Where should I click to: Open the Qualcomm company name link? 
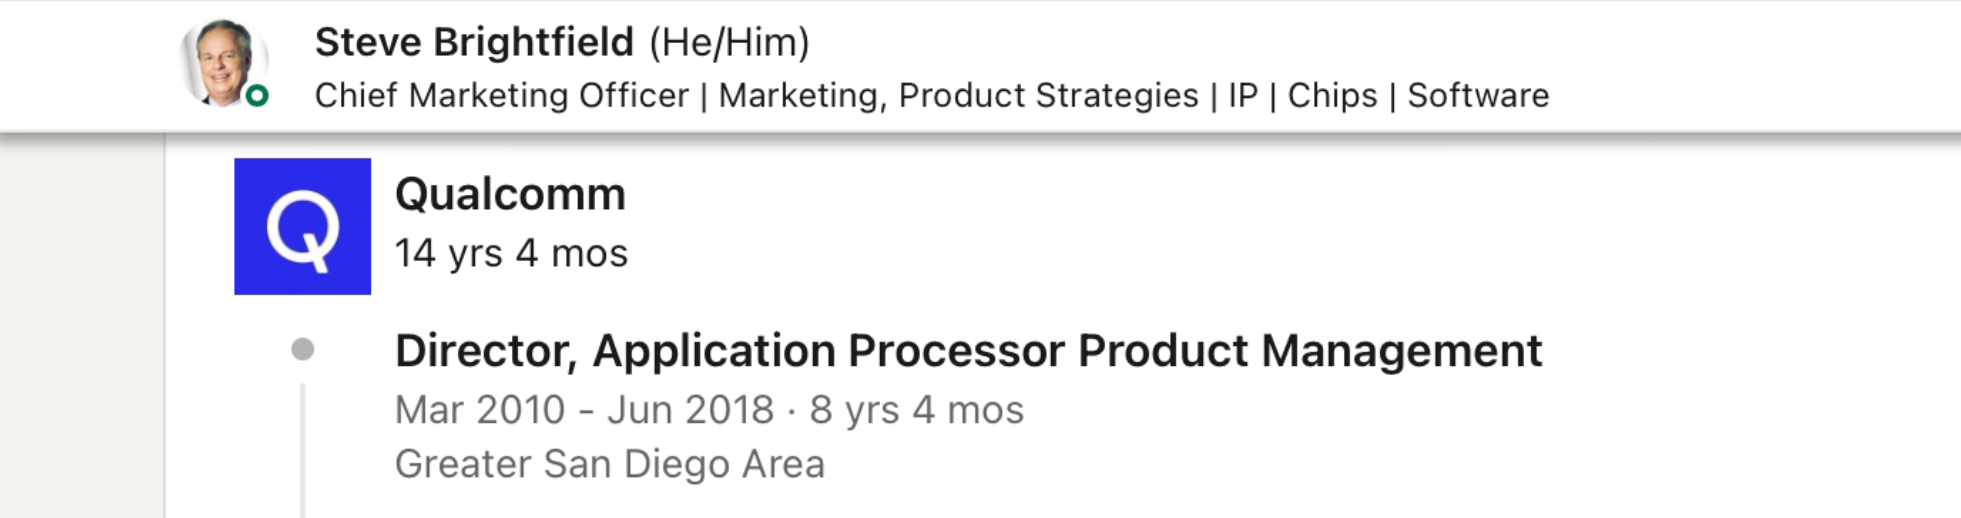(x=510, y=194)
